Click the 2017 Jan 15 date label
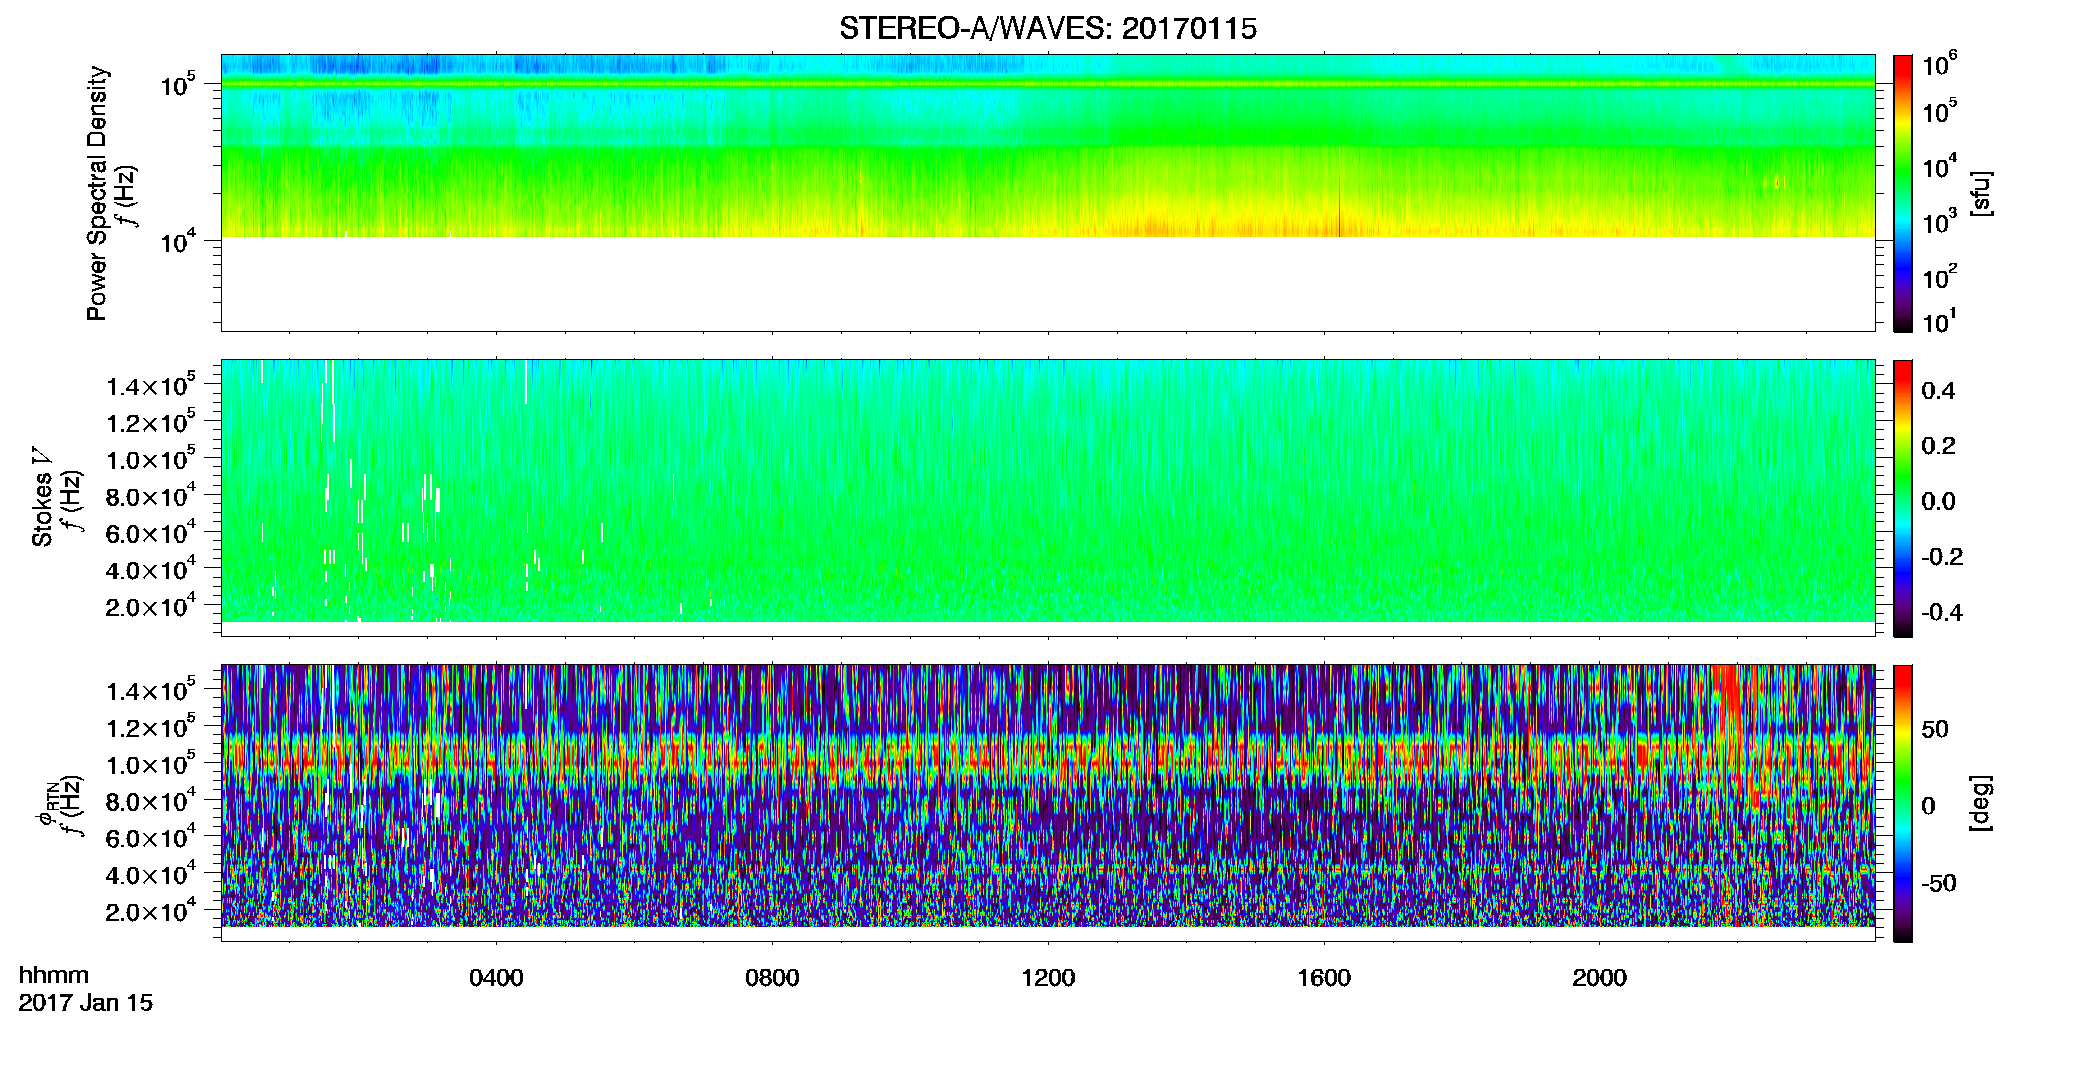The height and width of the screenshot is (1080, 2096). click(x=86, y=1003)
